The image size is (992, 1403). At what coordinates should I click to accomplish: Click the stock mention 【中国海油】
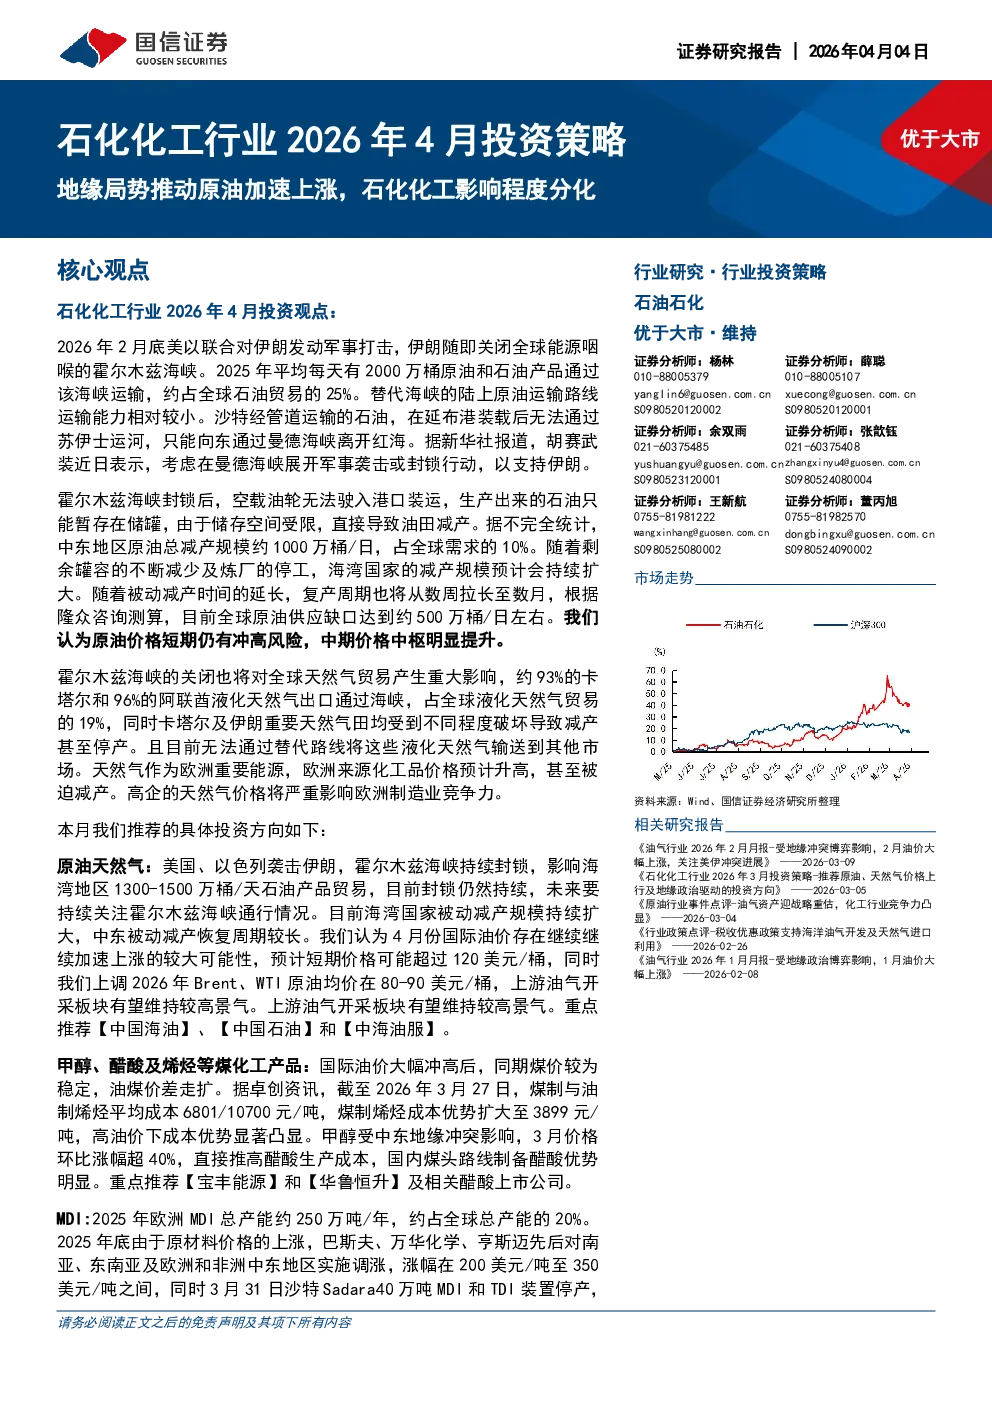tap(143, 1029)
